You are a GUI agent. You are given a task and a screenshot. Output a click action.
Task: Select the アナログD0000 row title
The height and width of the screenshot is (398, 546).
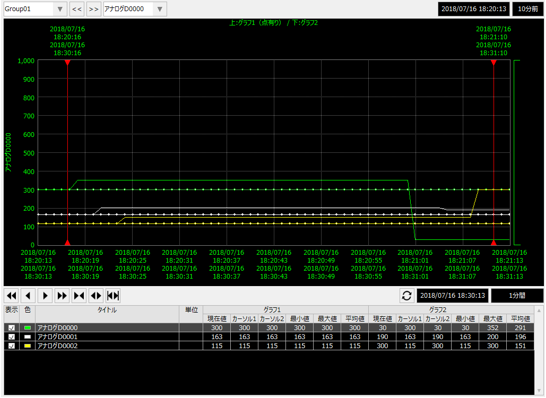click(57, 328)
